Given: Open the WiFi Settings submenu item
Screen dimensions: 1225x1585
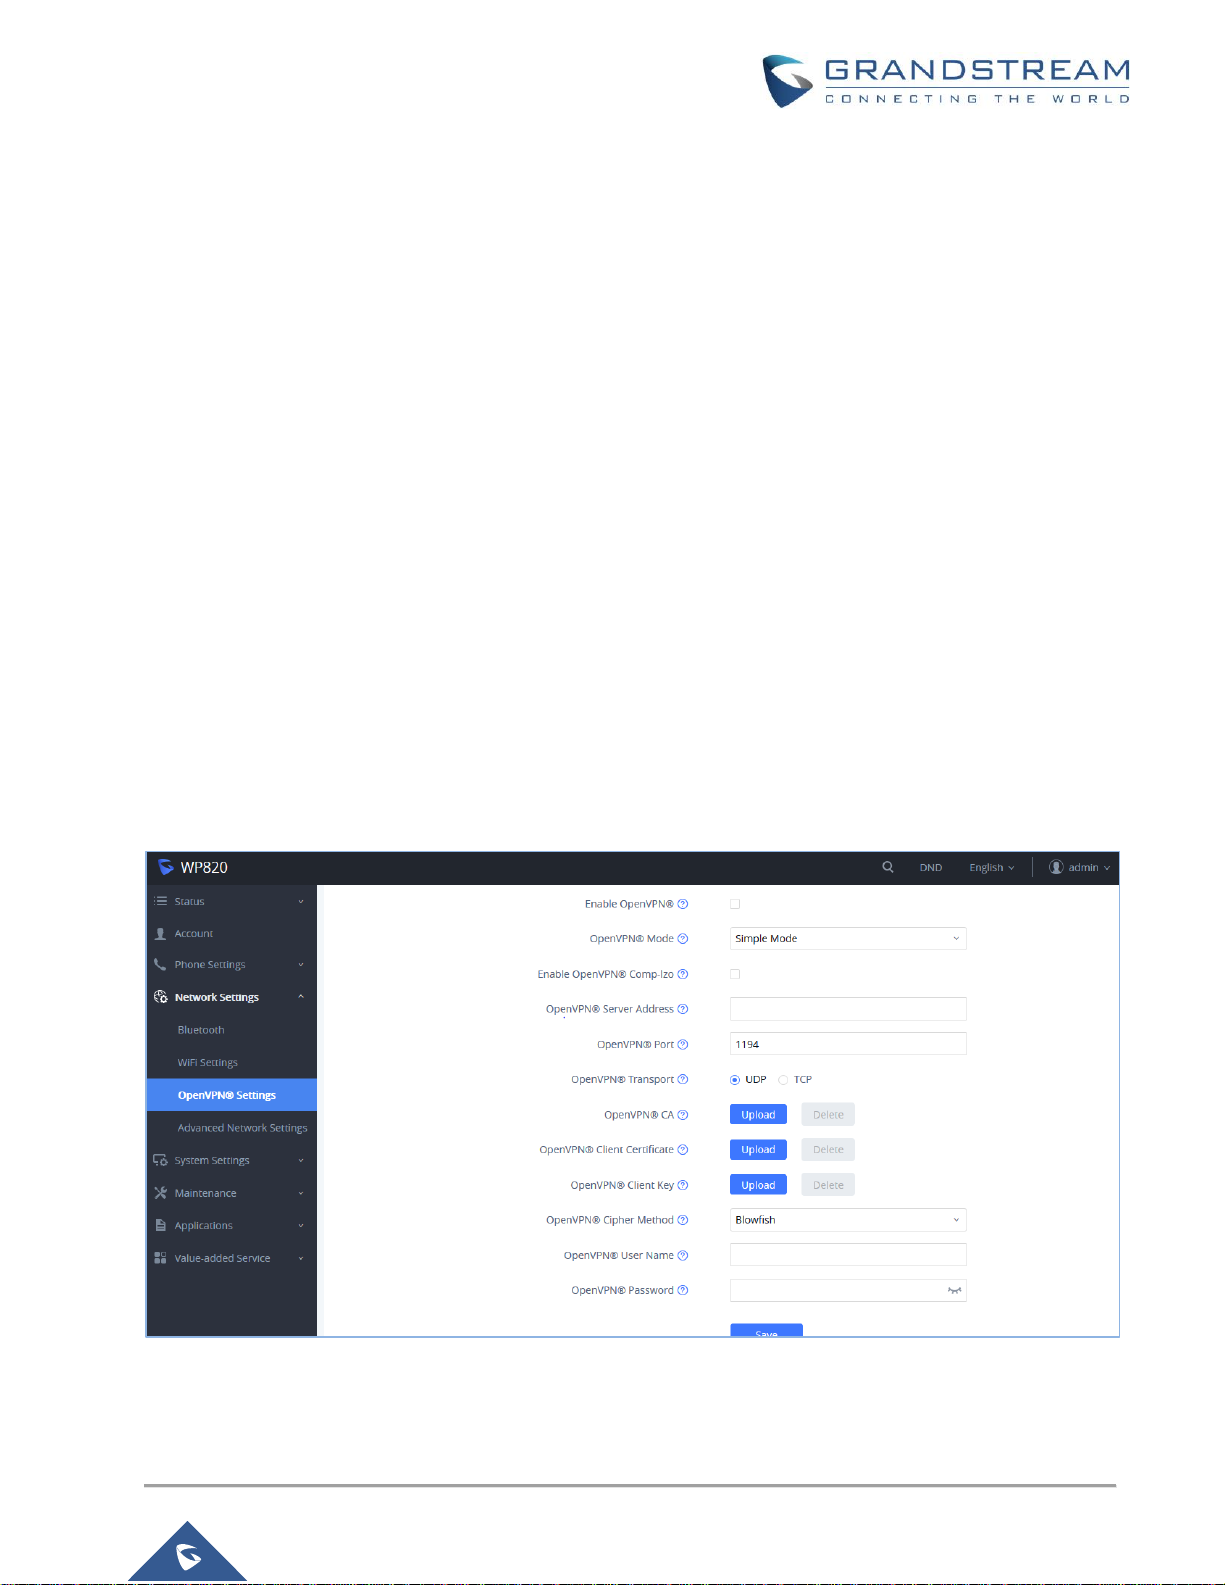Looking at the screenshot, I should click(x=232, y=1063).
